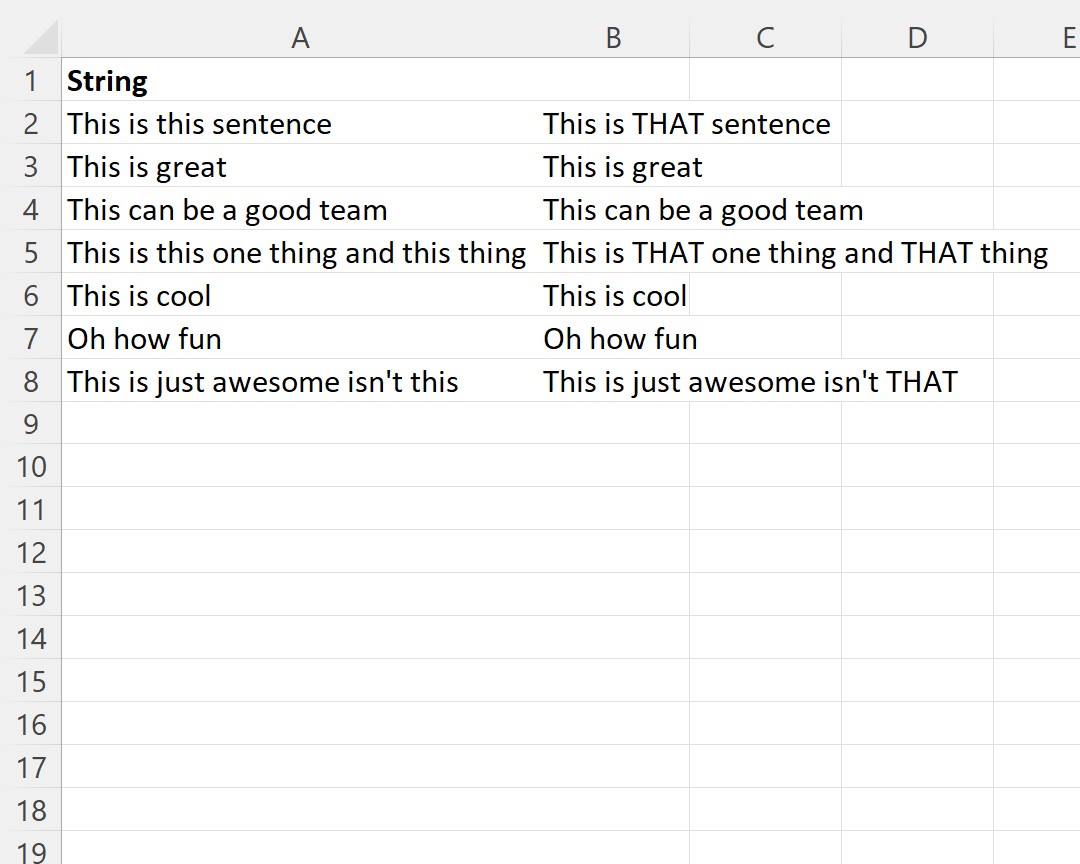Click cell A6 'This is cool'
This screenshot has width=1080, height=864.
click(300, 296)
